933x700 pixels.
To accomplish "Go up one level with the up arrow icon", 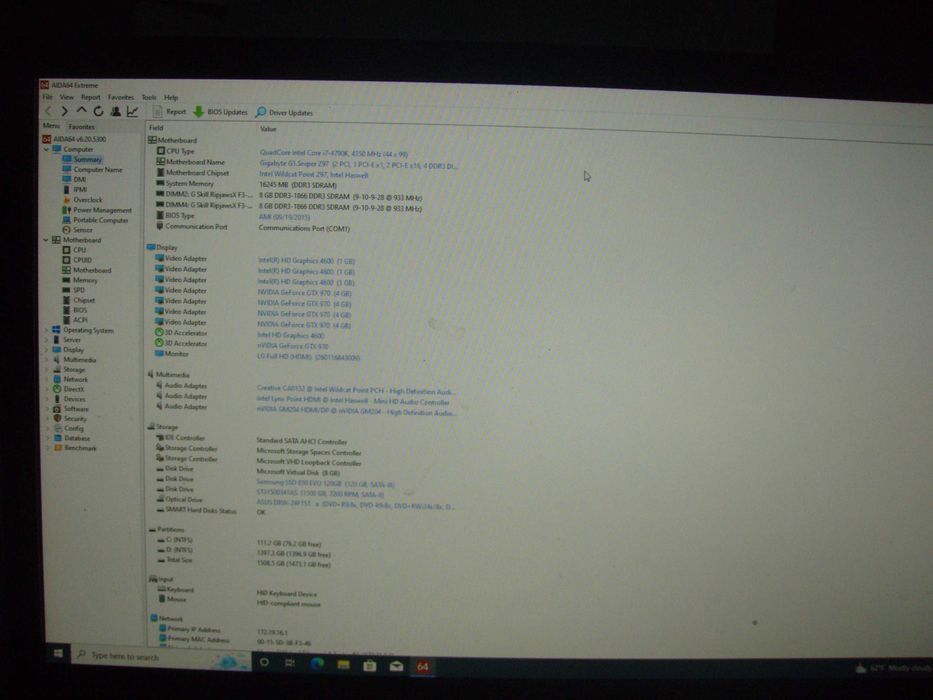I will [82, 111].
